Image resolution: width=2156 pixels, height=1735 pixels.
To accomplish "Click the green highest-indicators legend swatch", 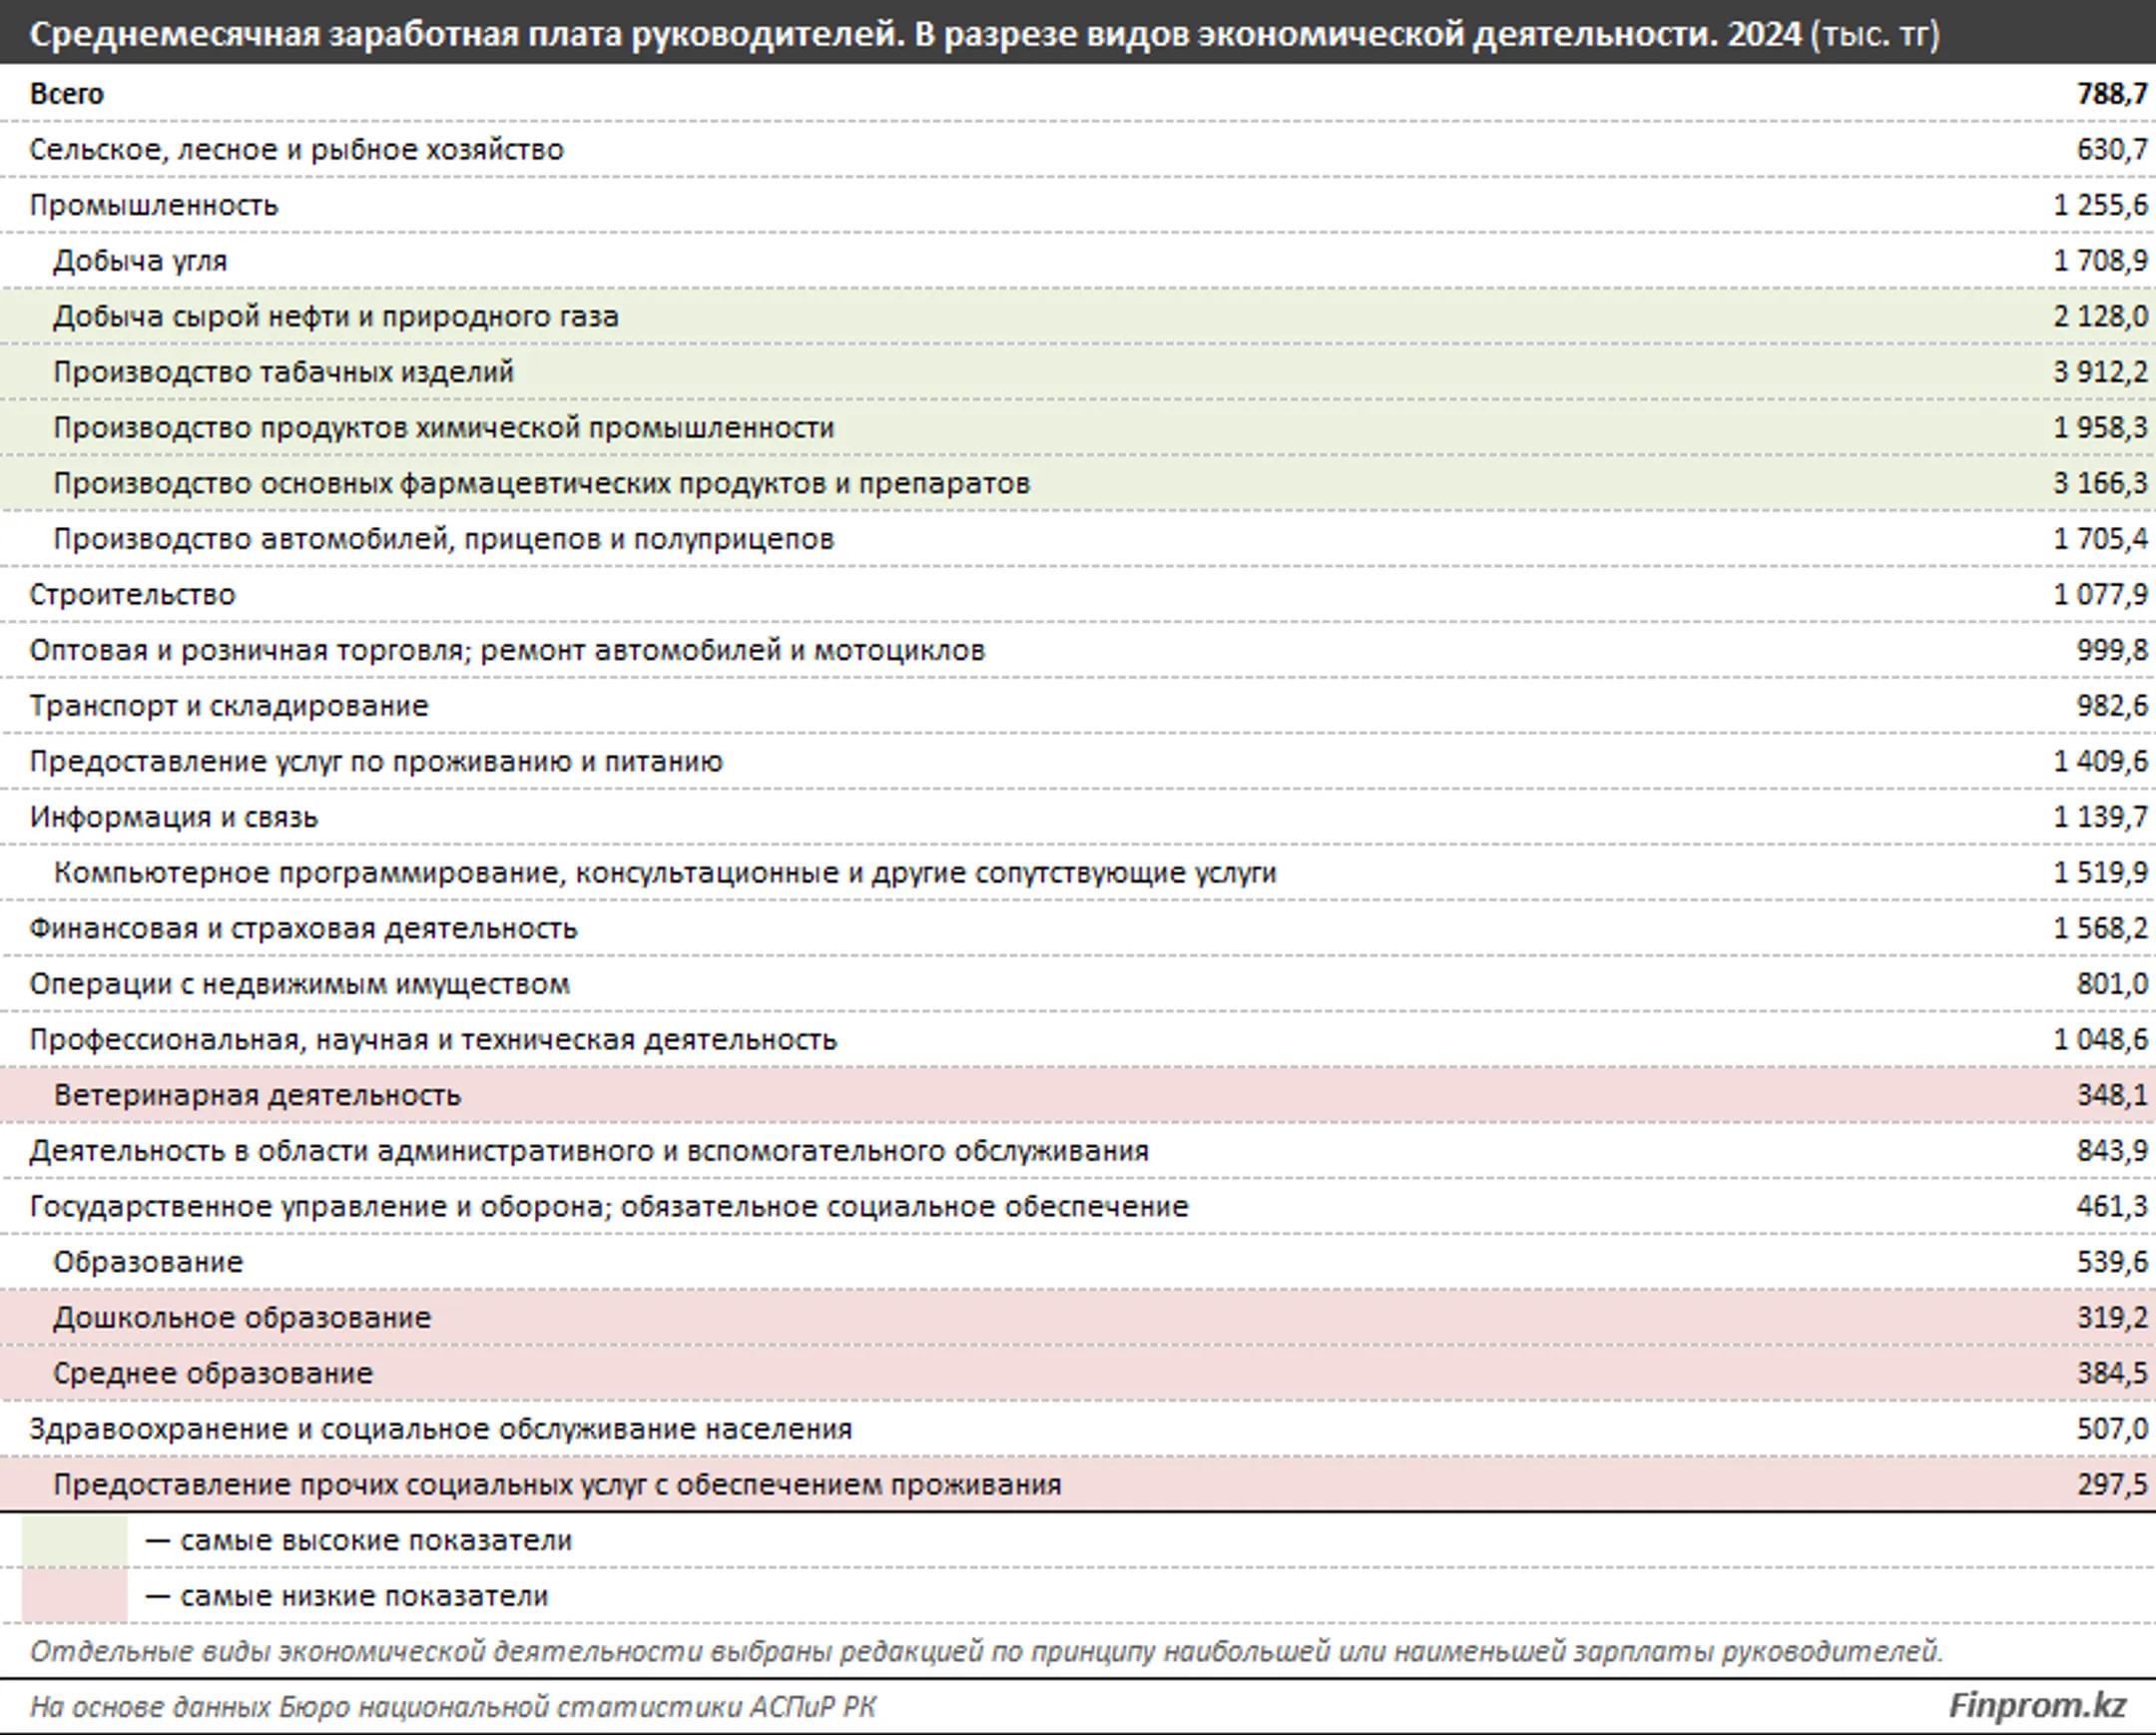I will (x=75, y=1541).
